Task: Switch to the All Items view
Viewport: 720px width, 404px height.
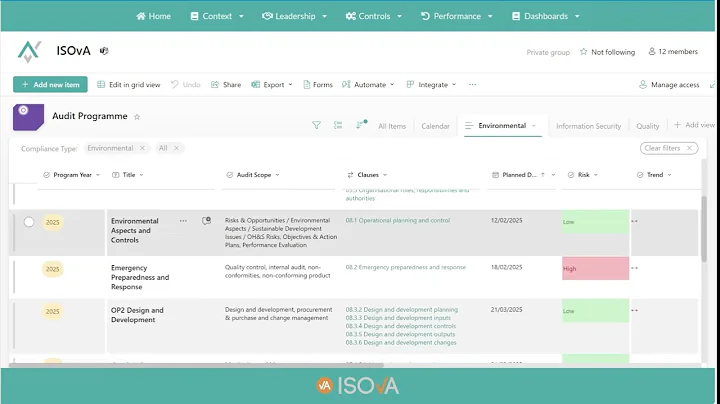Action: 392,126
